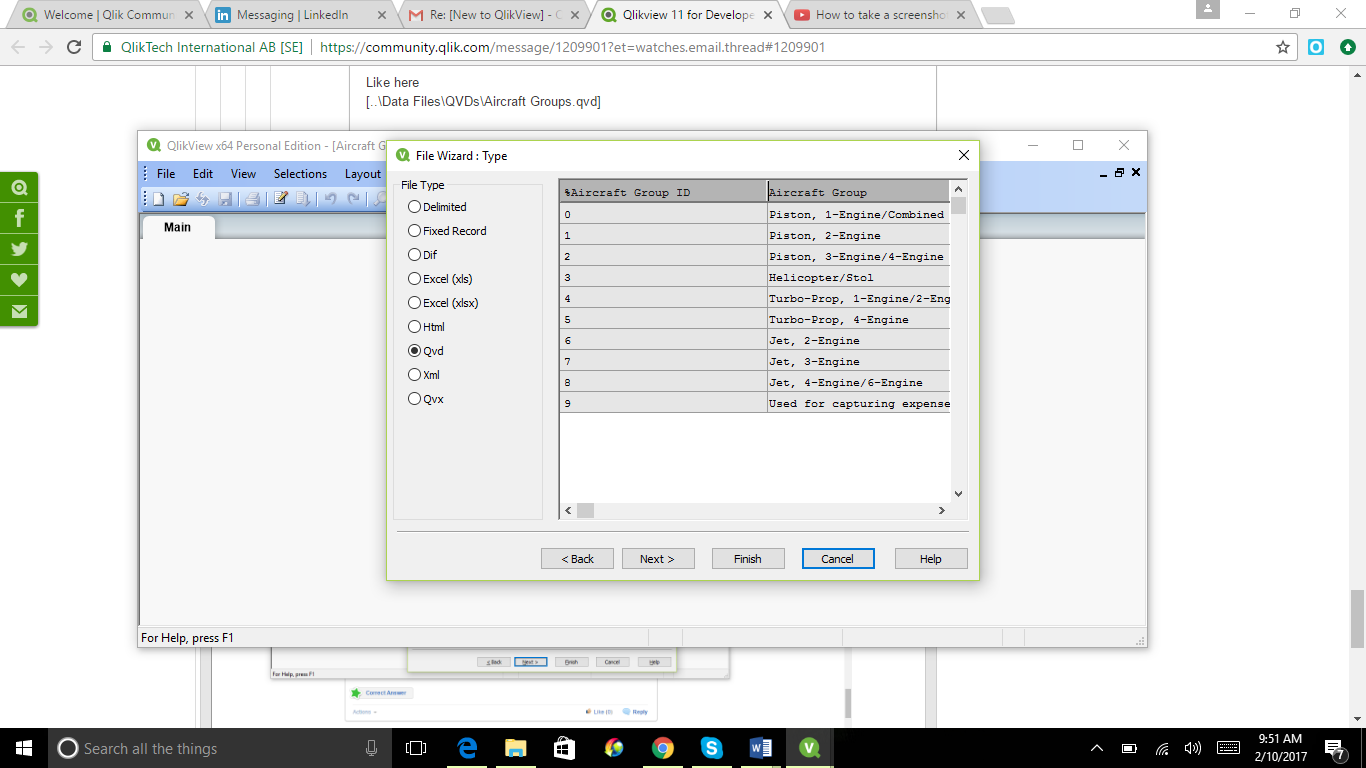Click the browser address bar URL

[572, 47]
